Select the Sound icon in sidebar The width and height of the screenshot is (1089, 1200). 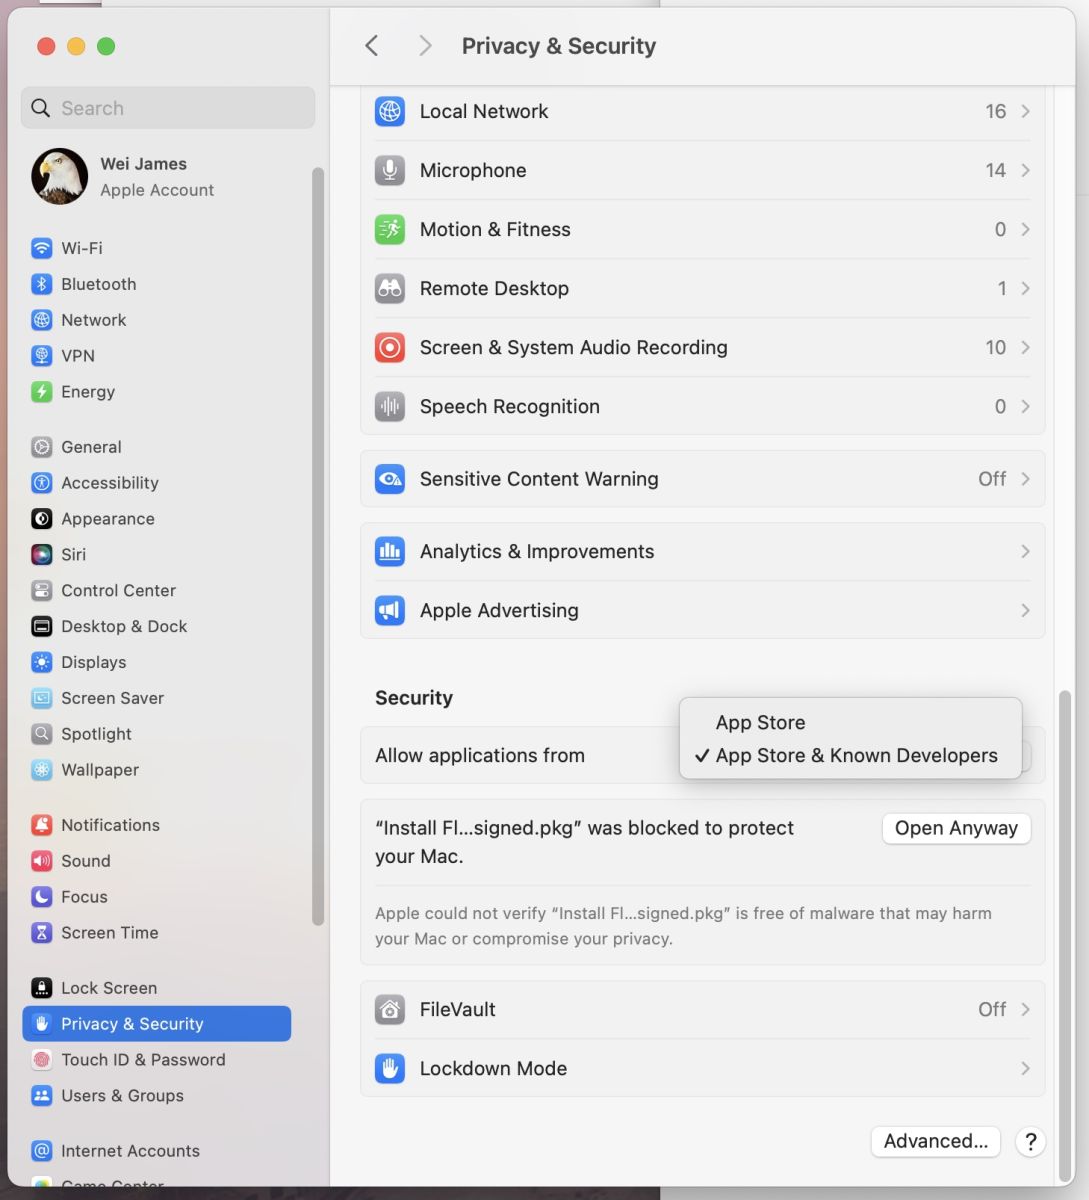click(x=41, y=861)
